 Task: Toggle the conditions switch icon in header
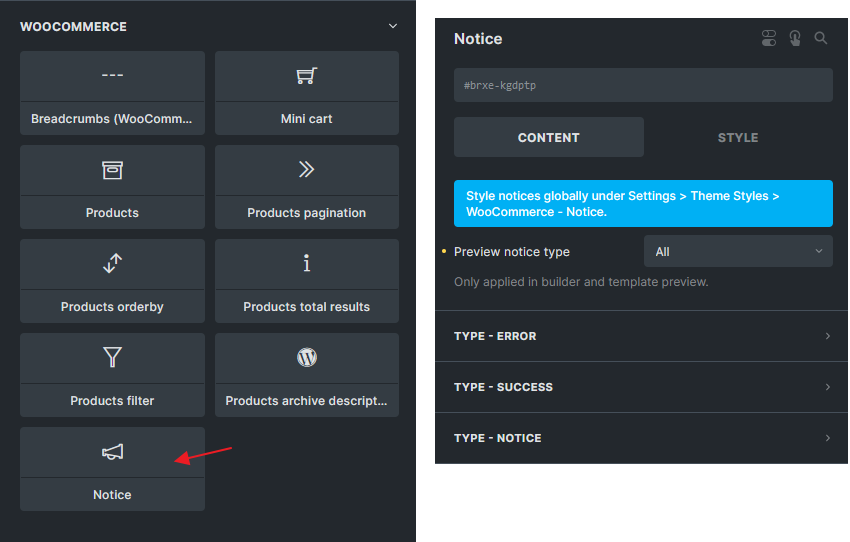(x=768, y=39)
